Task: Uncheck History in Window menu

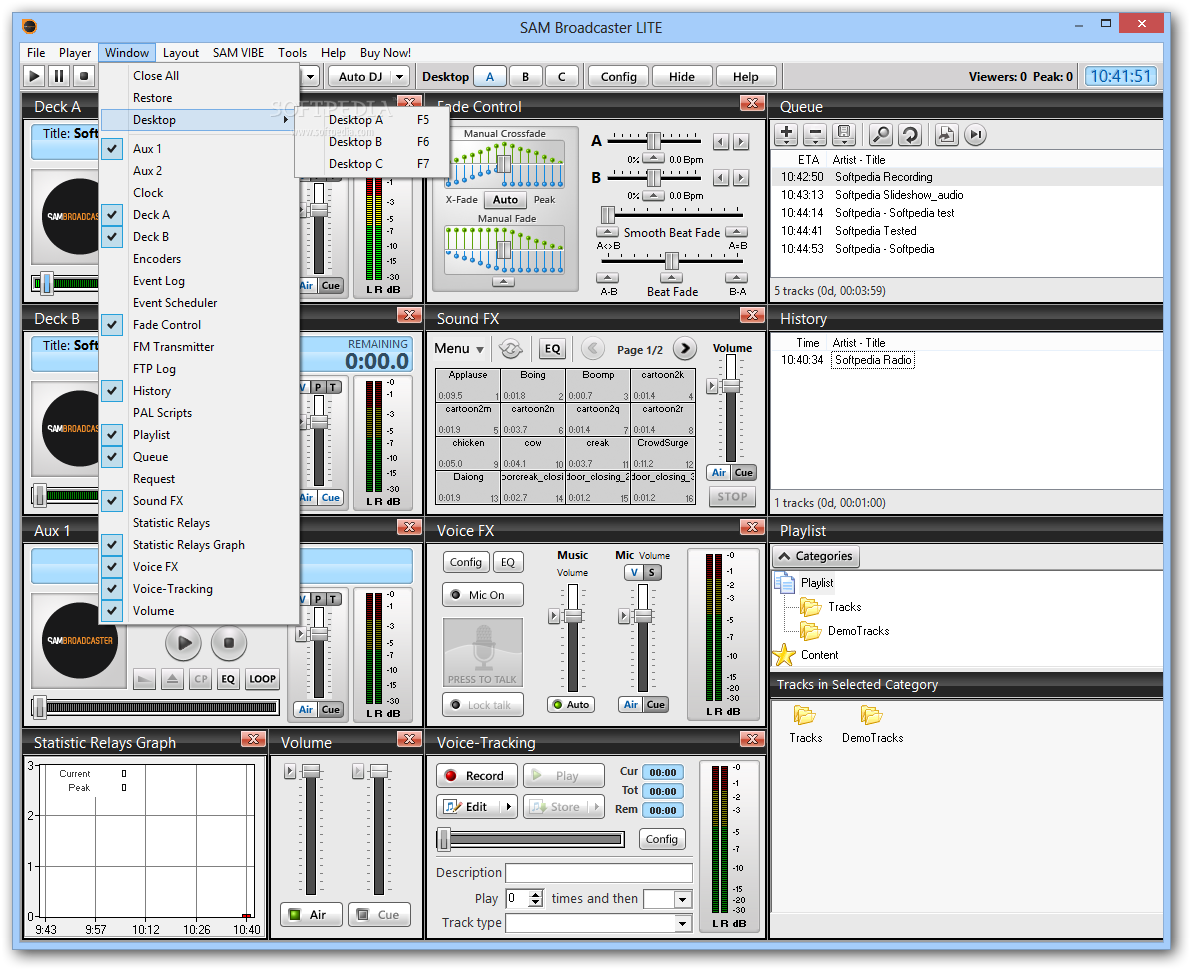Action: pyautogui.click(x=200, y=391)
